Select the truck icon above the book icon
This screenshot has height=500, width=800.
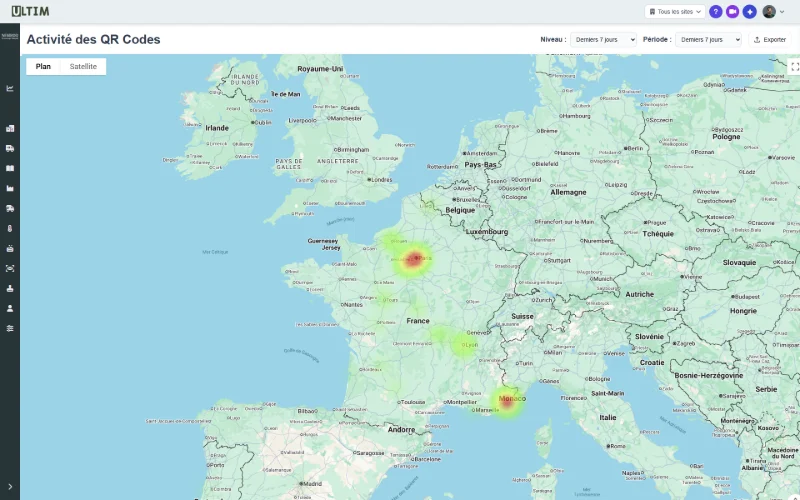(x=10, y=148)
